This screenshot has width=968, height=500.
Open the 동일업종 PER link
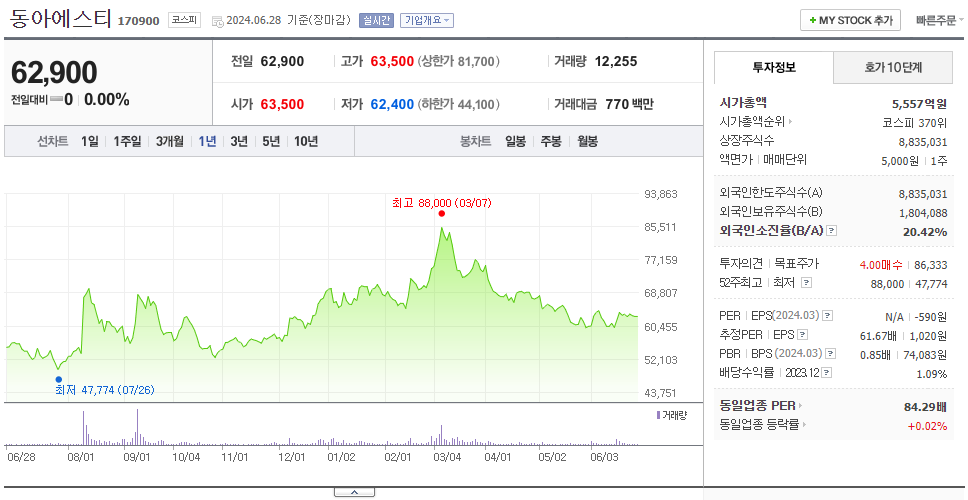pos(757,406)
